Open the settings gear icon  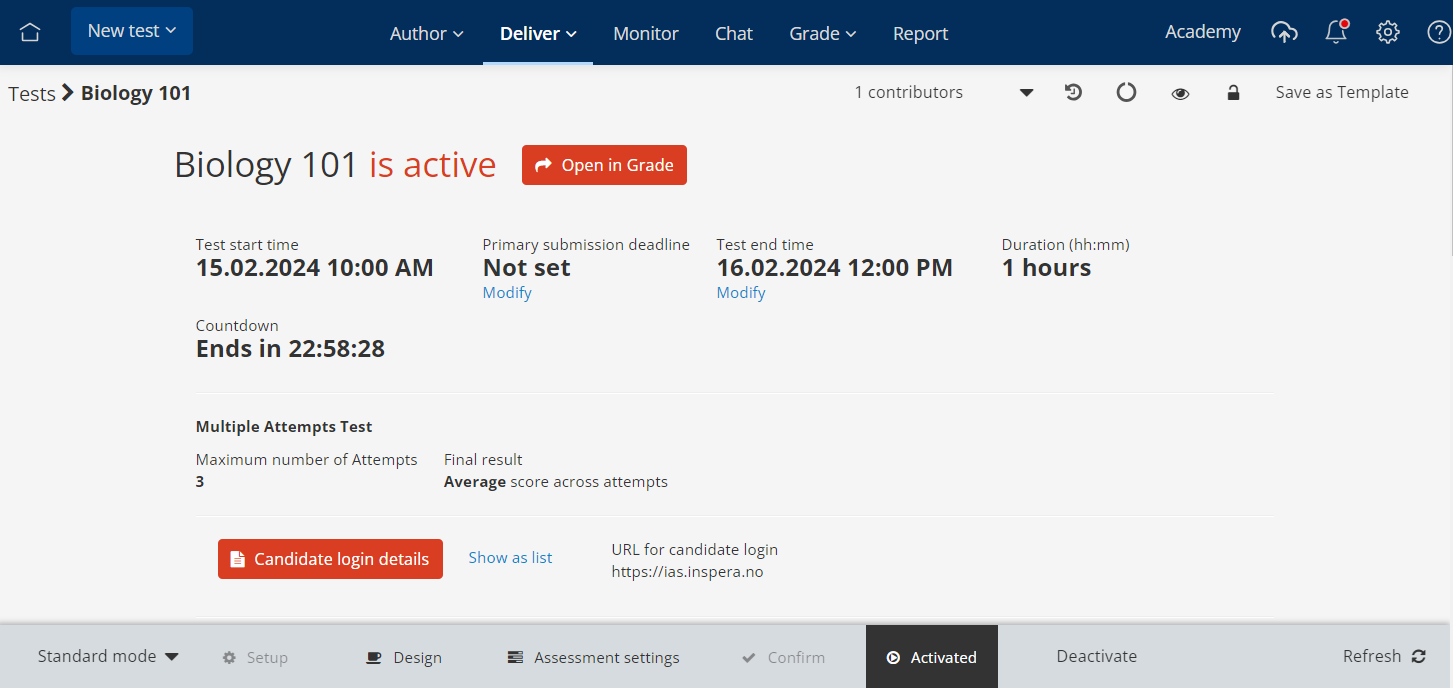pos(1387,32)
